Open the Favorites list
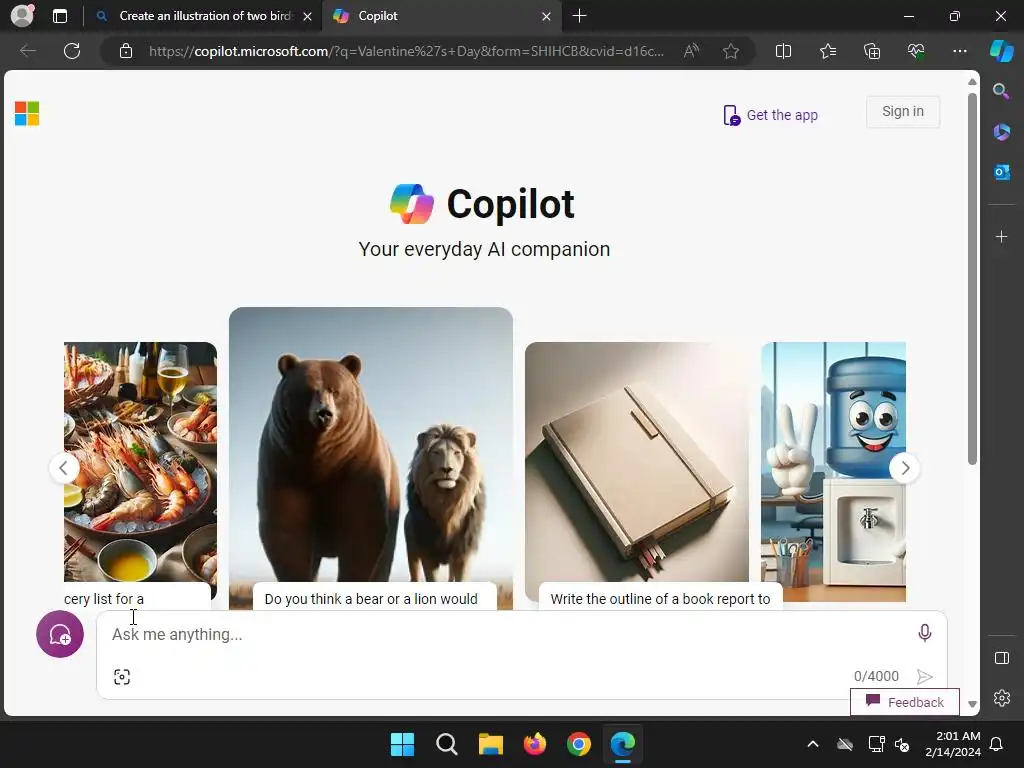Screen dimensions: 1024x768 pos(827,51)
